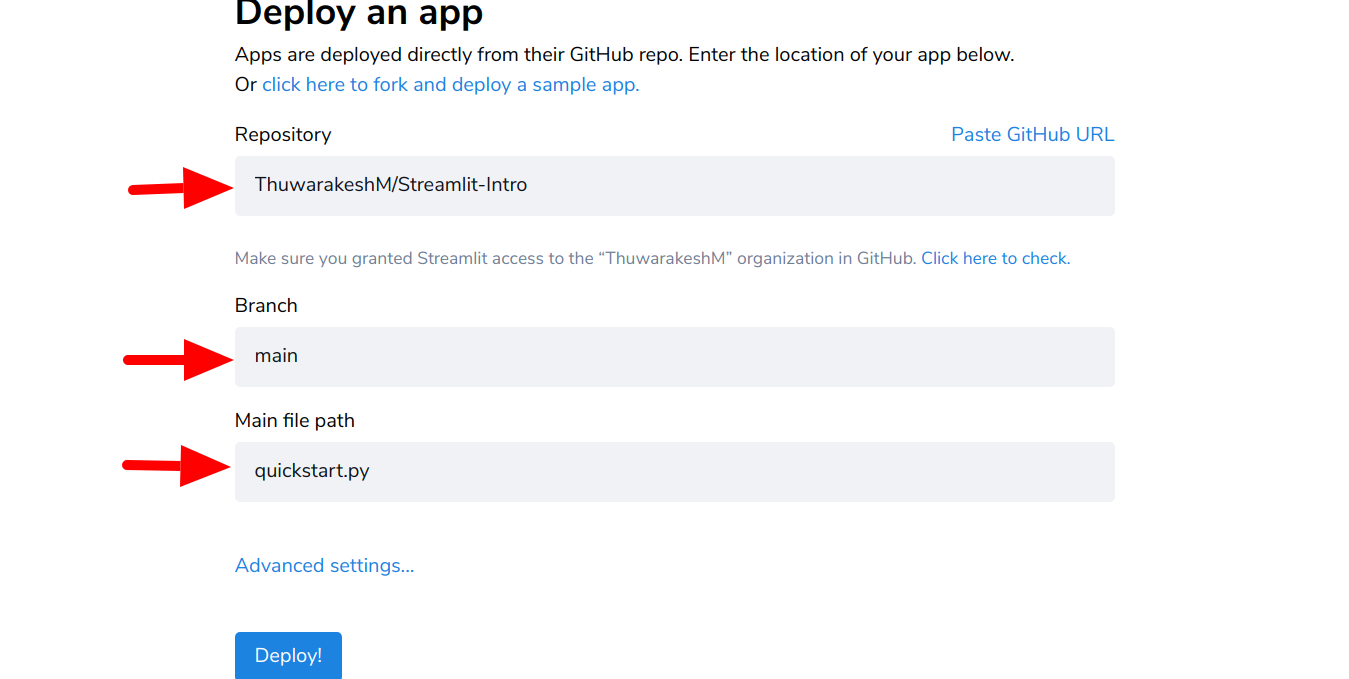This screenshot has width=1349, height=679.
Task: Expand the Advanced settings link
Action: click(324, 566)
